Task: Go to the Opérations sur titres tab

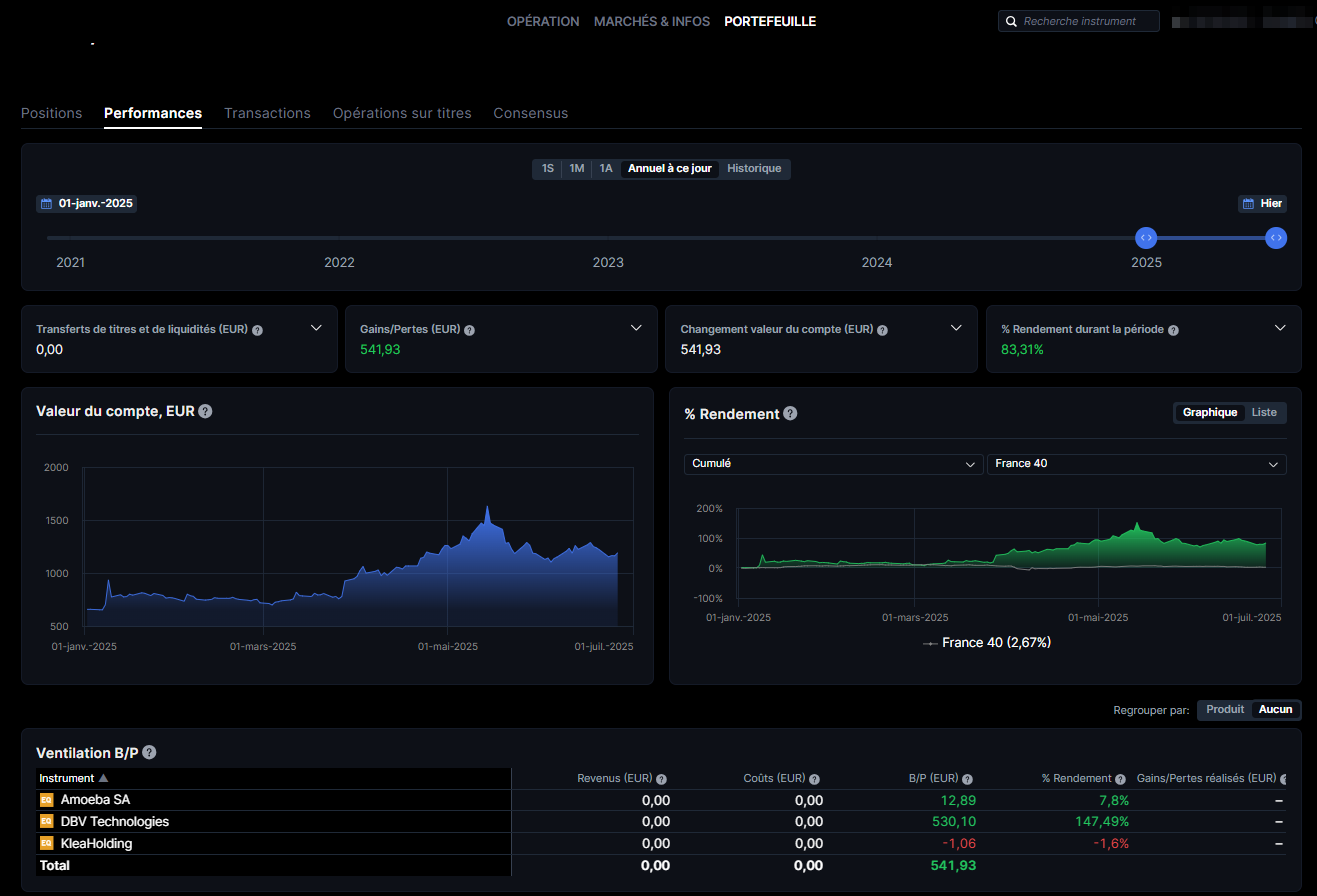Action: coord(402,113)
